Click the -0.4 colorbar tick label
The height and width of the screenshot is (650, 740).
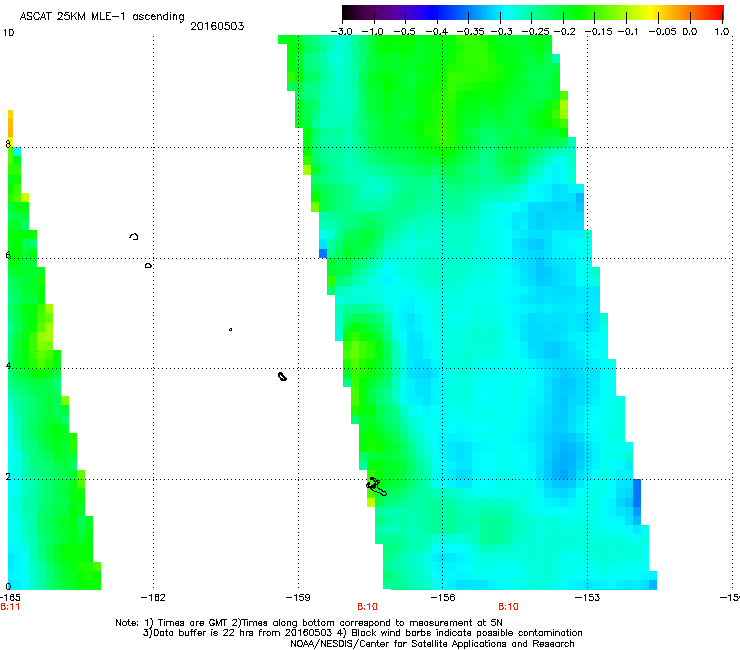(437, 32)
